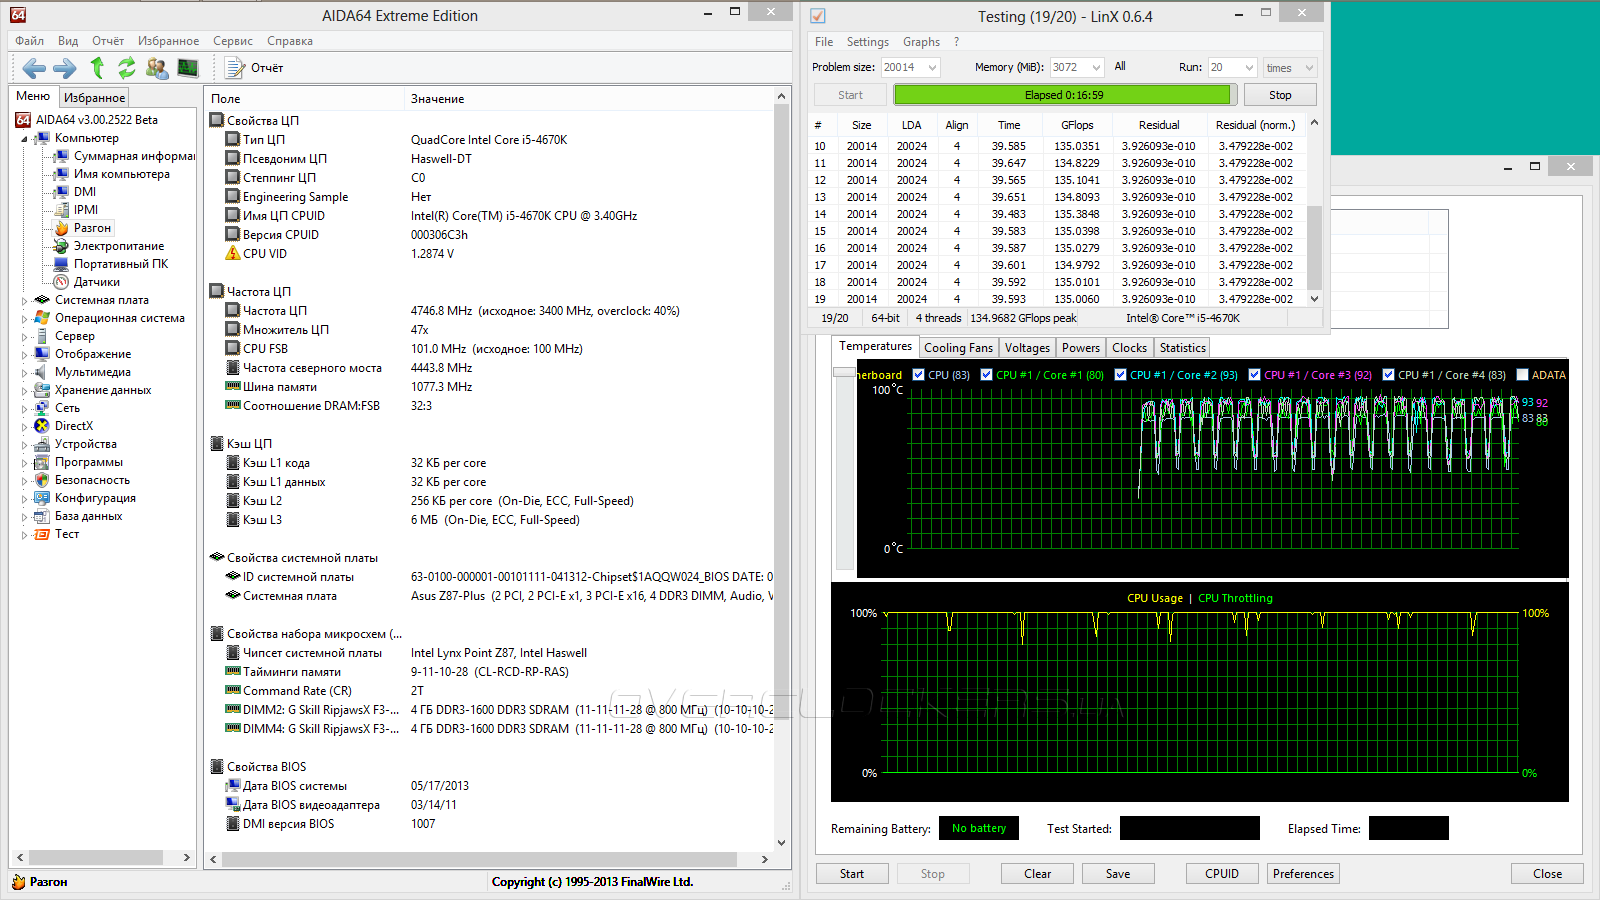Click the Preferences button

(x=1303, y=874)
